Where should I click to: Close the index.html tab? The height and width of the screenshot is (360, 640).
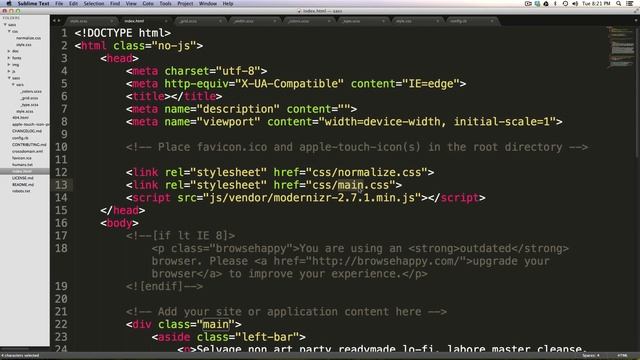(x=166, y=21)
